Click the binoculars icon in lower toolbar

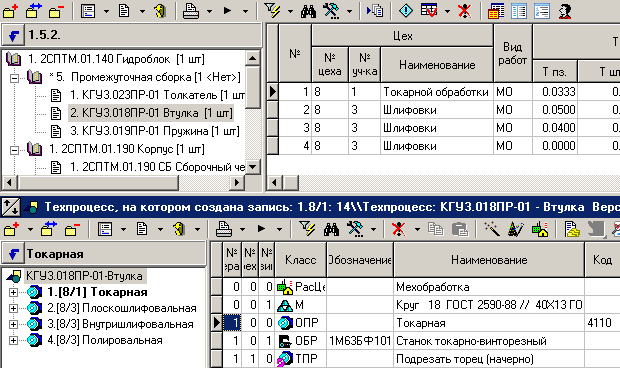coord(331,229)
